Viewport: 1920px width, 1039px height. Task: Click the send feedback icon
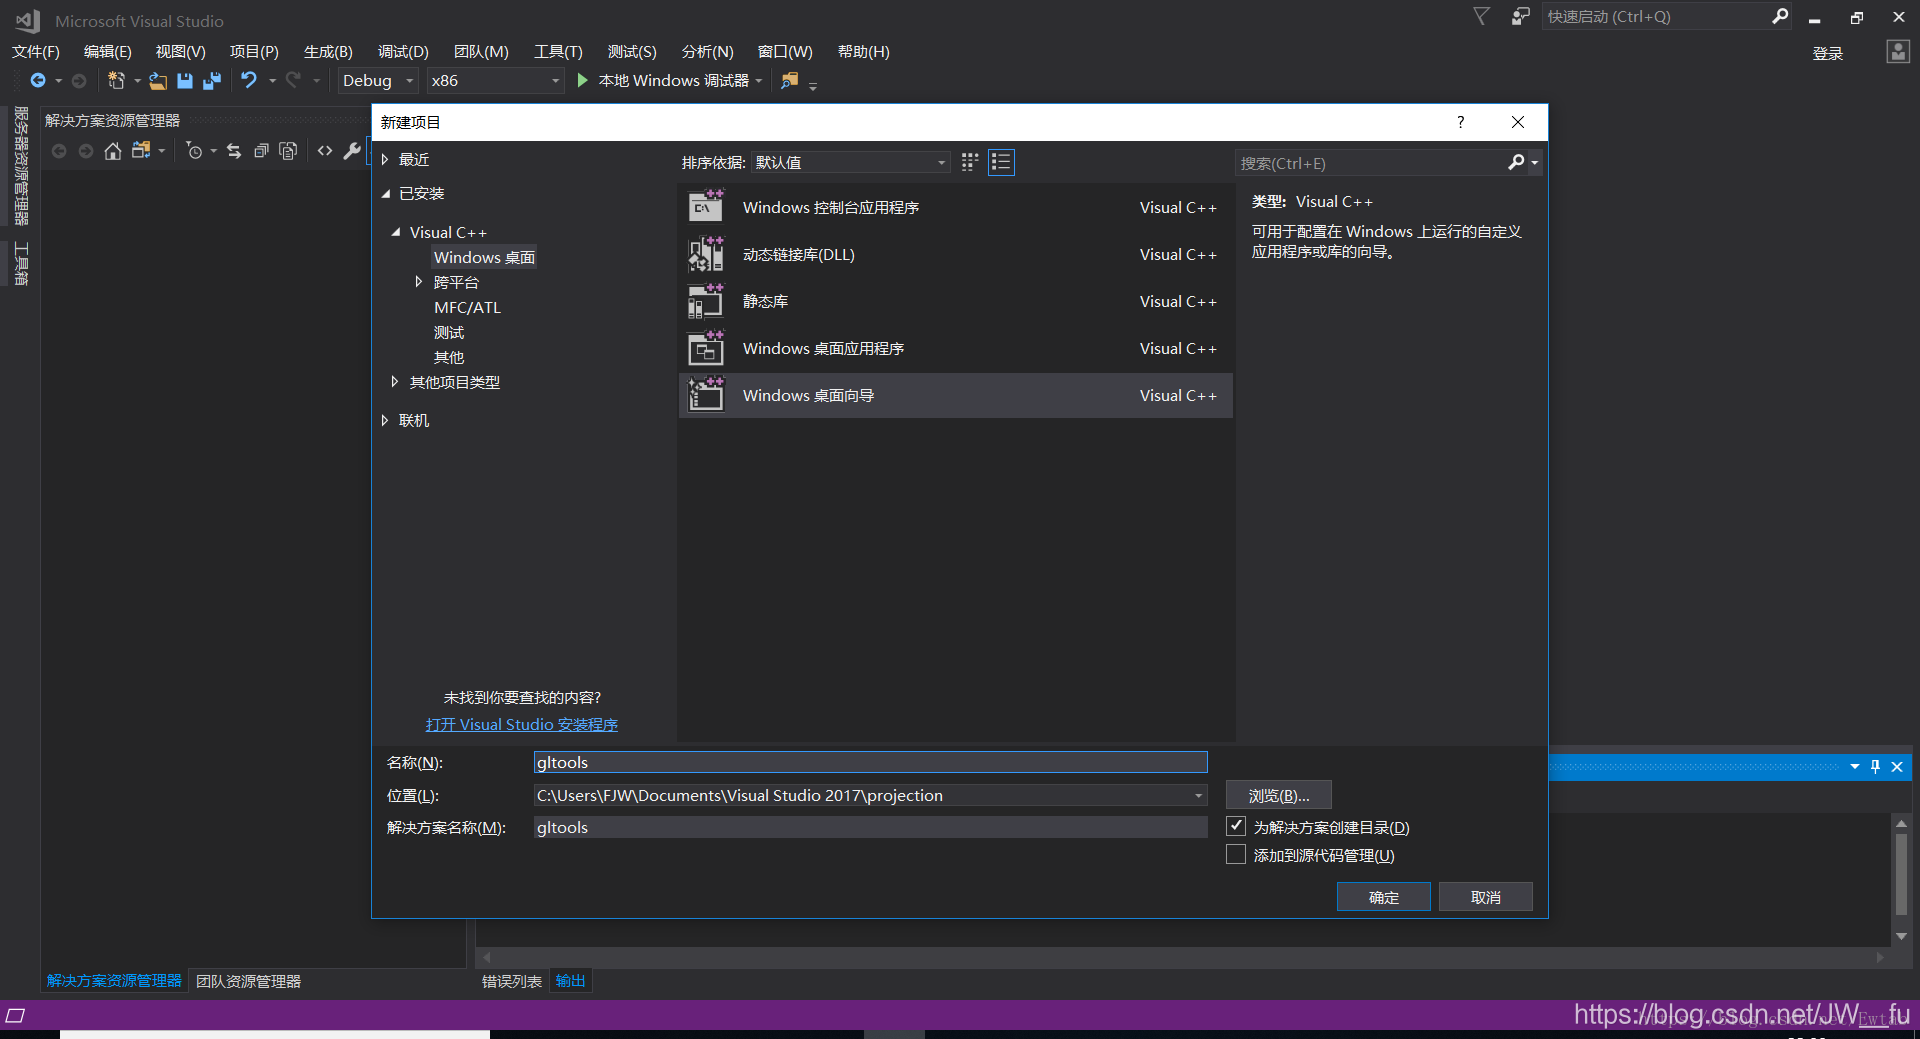(x=1520, y=16)
